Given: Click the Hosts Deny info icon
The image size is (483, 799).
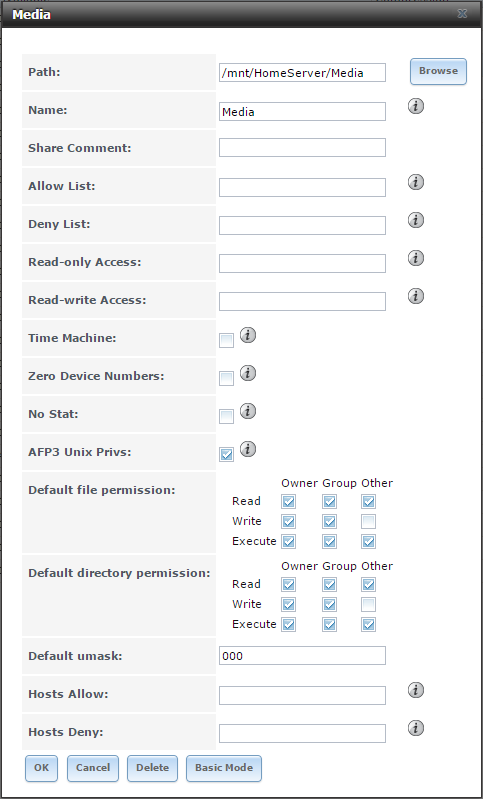Looking at the screenshot, I should pos(416,728).
